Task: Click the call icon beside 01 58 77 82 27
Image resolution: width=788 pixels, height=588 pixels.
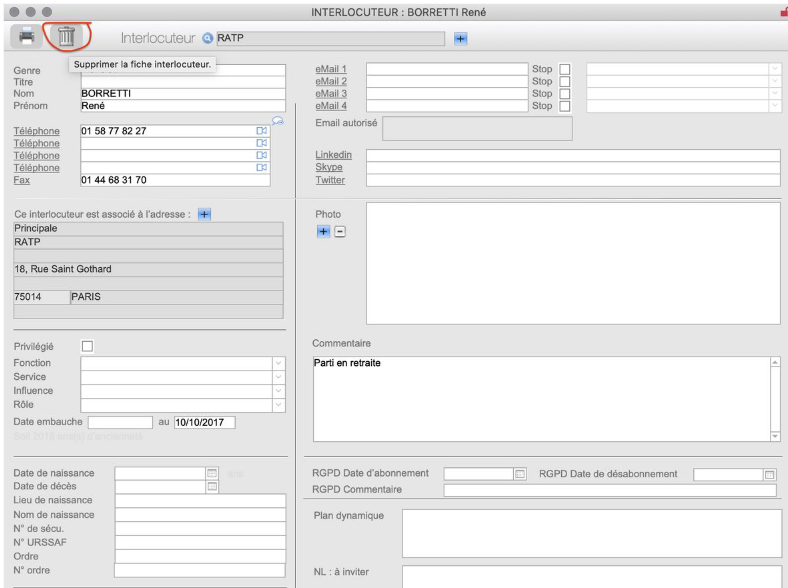Action: tap(262, 131)
